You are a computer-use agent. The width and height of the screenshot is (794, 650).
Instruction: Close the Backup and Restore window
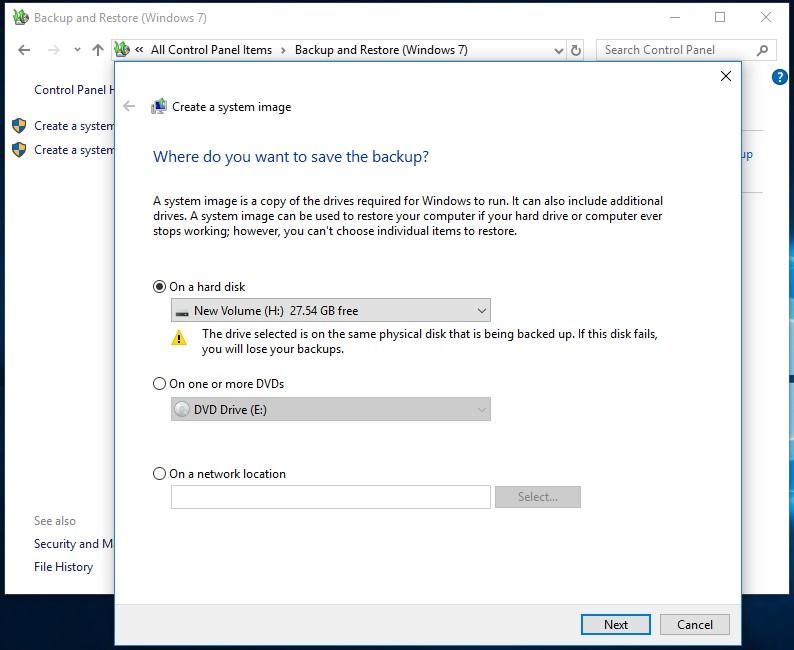point(766,17)
